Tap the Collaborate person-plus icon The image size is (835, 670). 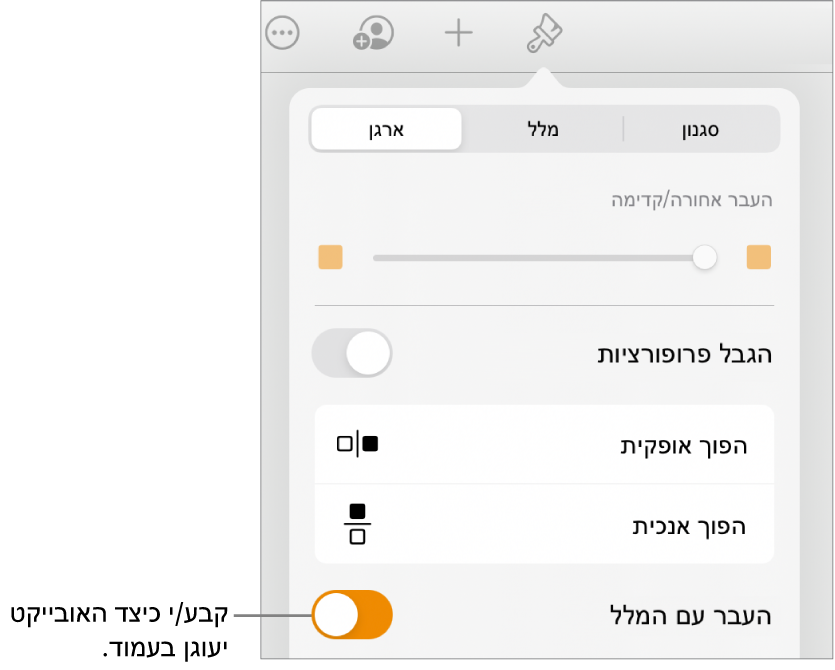coord(372,34)
